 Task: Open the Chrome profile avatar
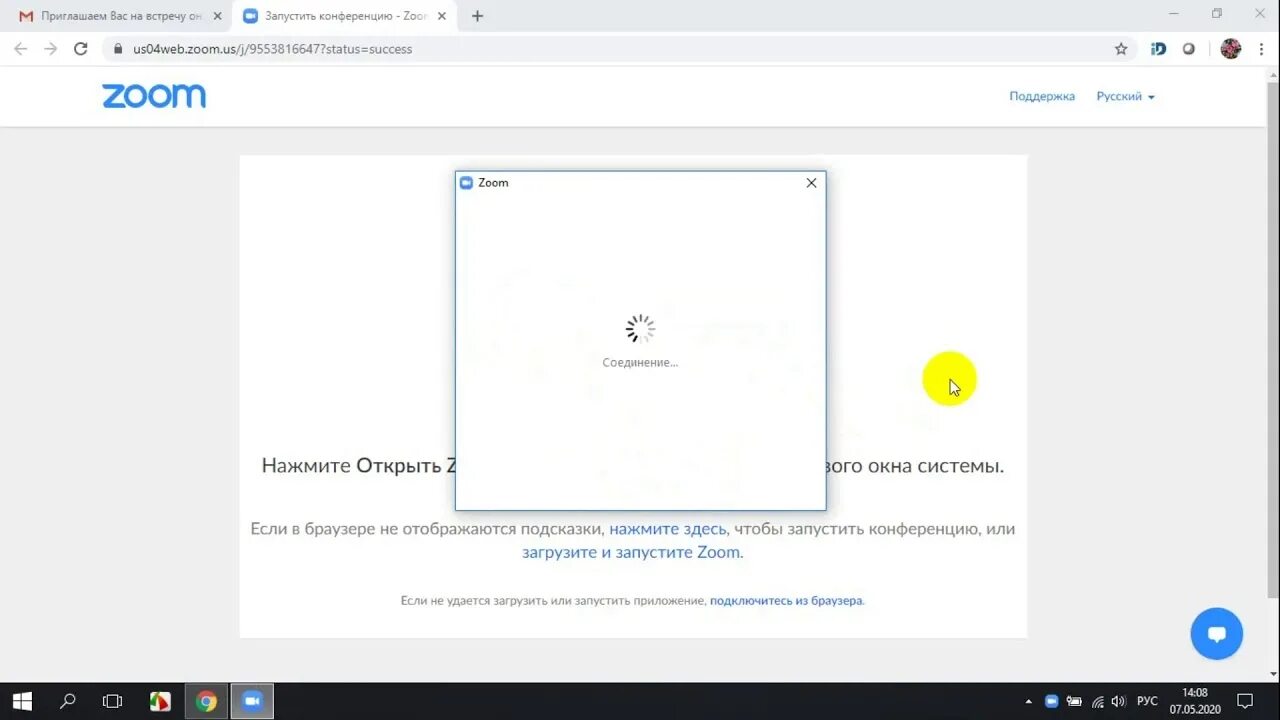pos(1231,49)
